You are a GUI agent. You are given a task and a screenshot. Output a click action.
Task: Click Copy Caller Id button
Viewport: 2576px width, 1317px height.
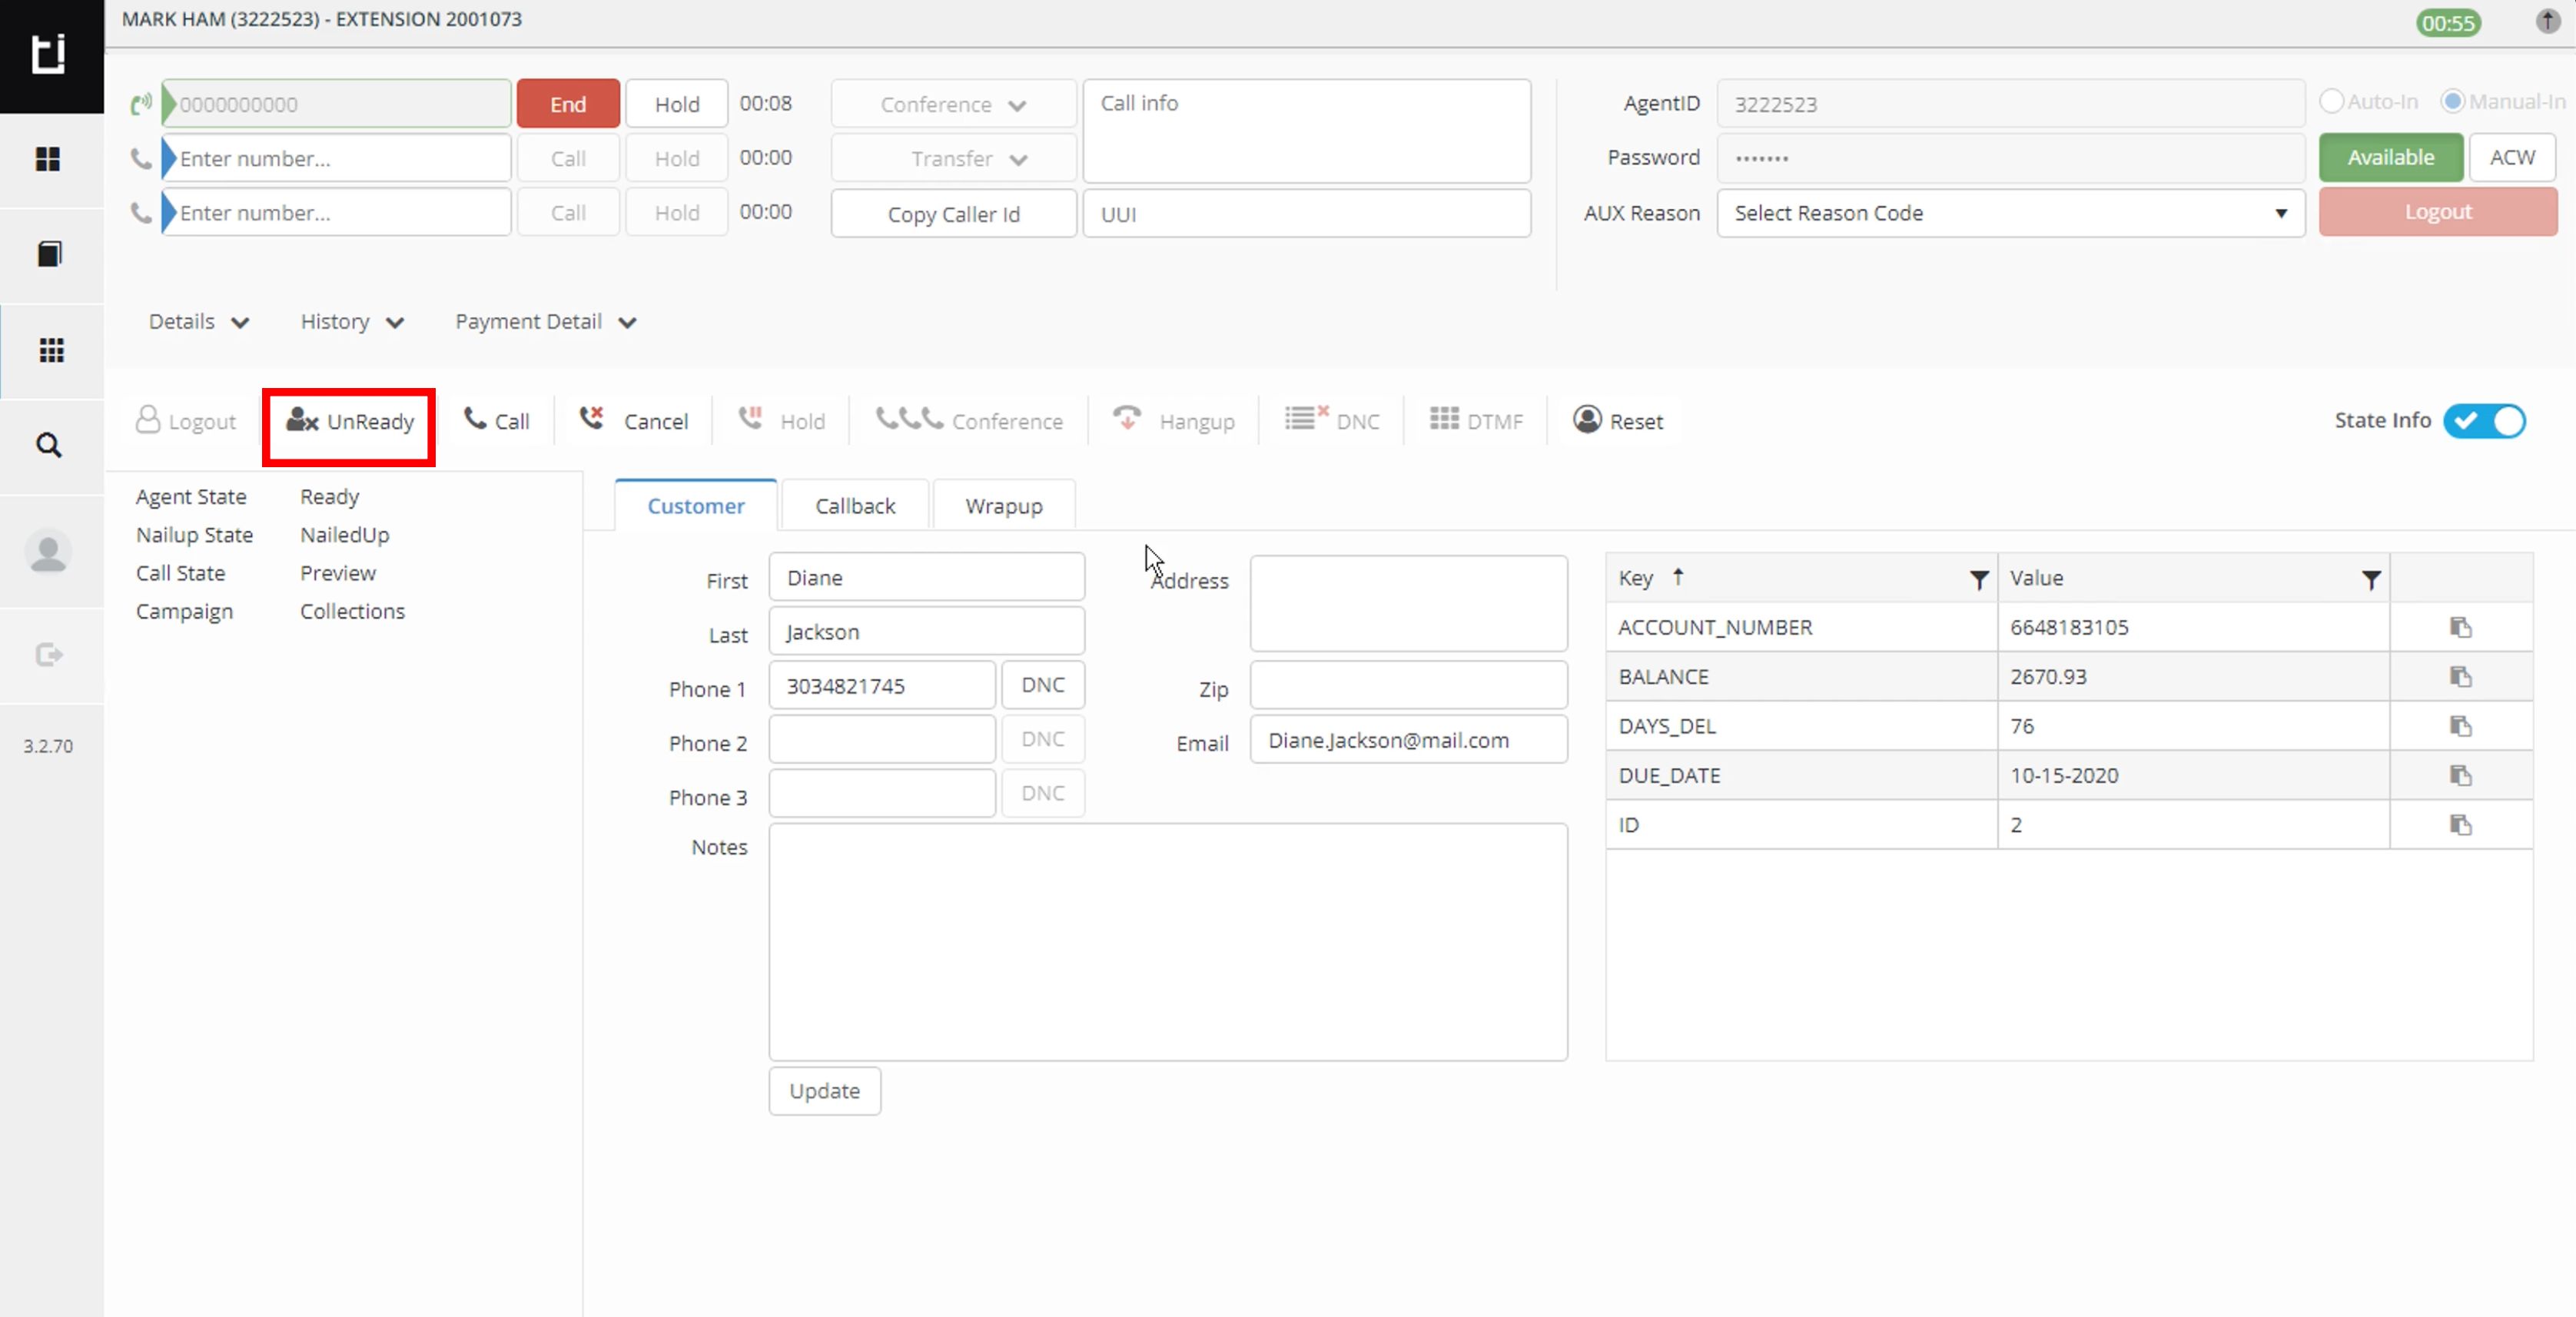pyautogui.click(x=953, y=214)
